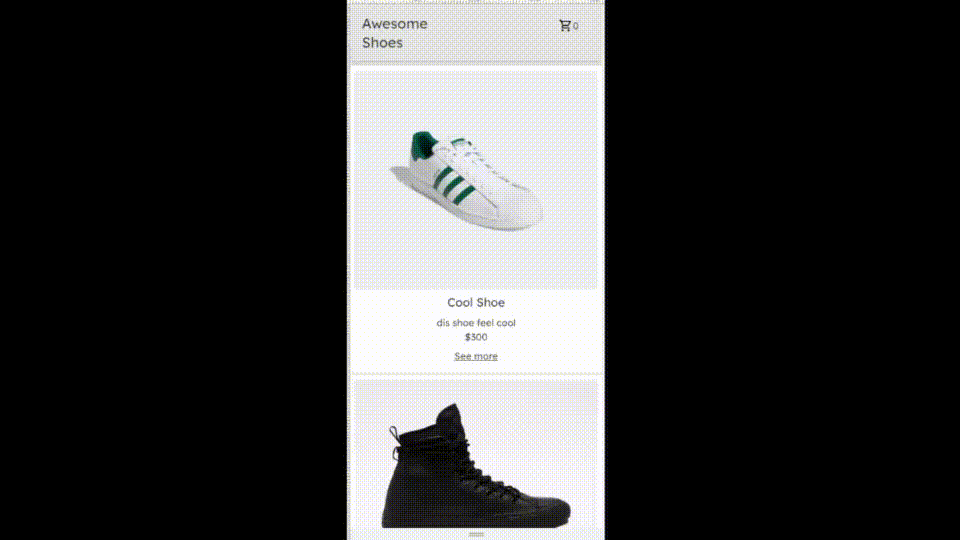Click the word "Awesome" in the header
The image size is (960, 540).
click(x=394, y=24)
